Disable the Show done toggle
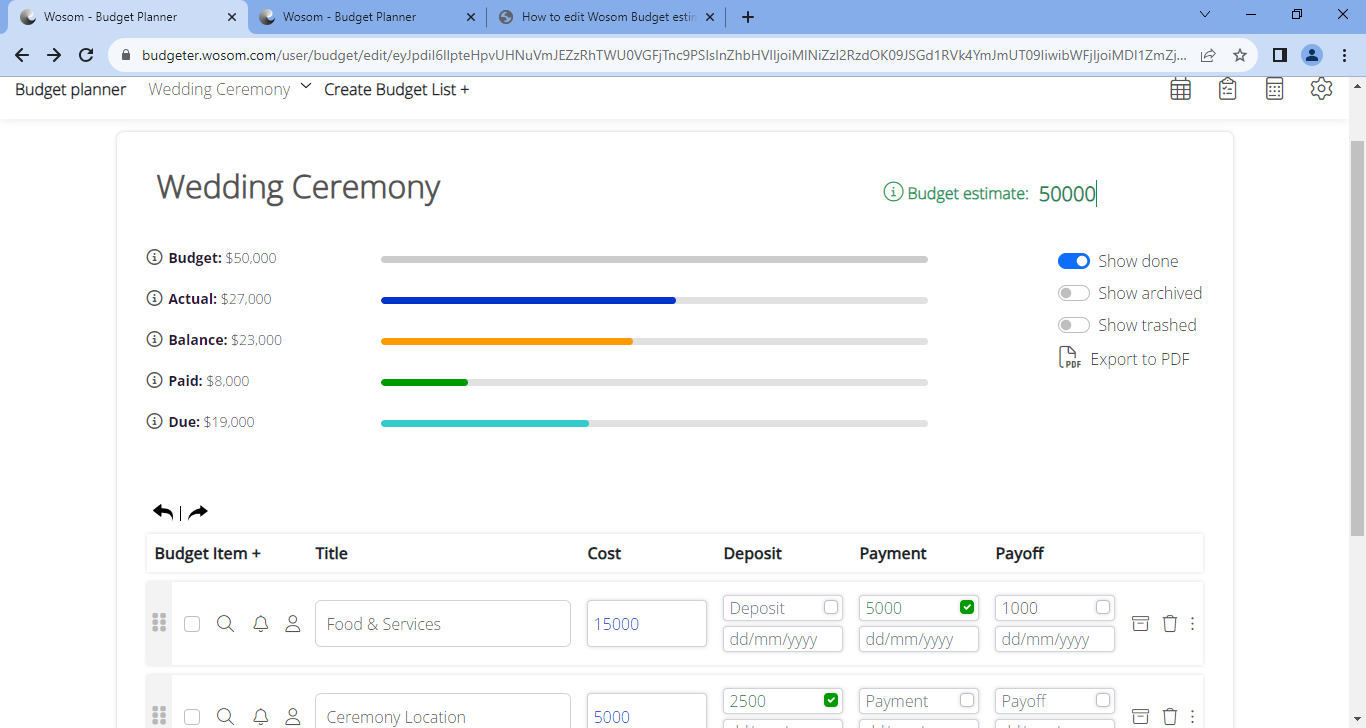1366x728 pixels. (1073, 260)
